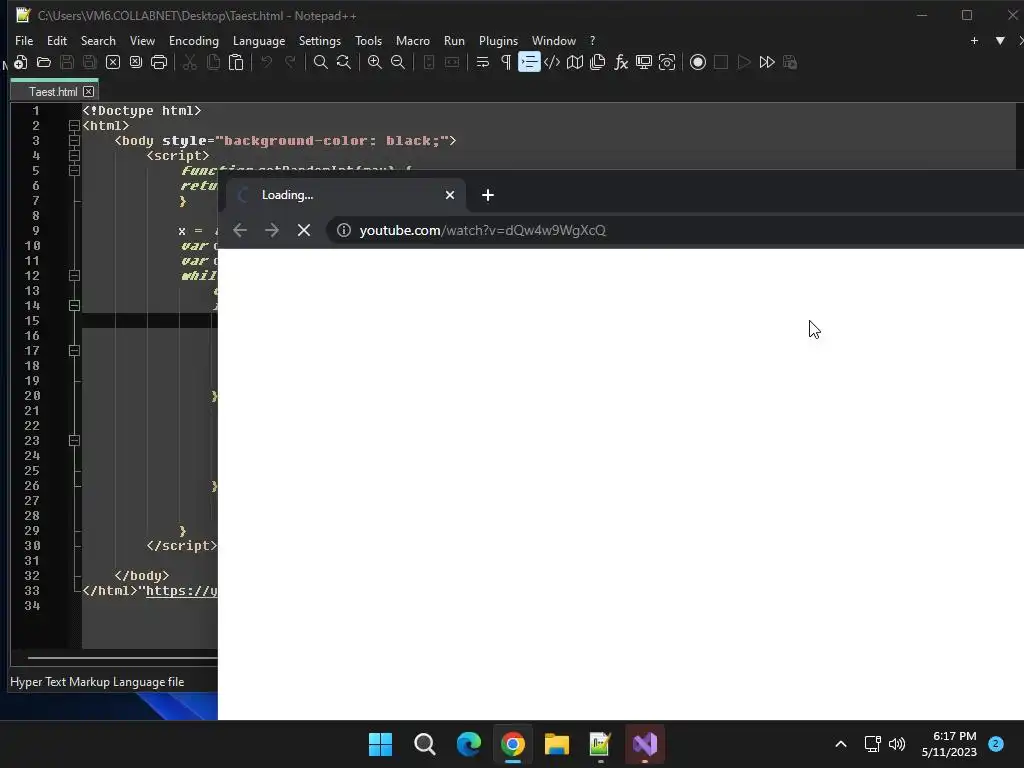Toggle the highlighted Indent guide button
This screenshot has height=768, width=1024.
[x=529, y=62]
